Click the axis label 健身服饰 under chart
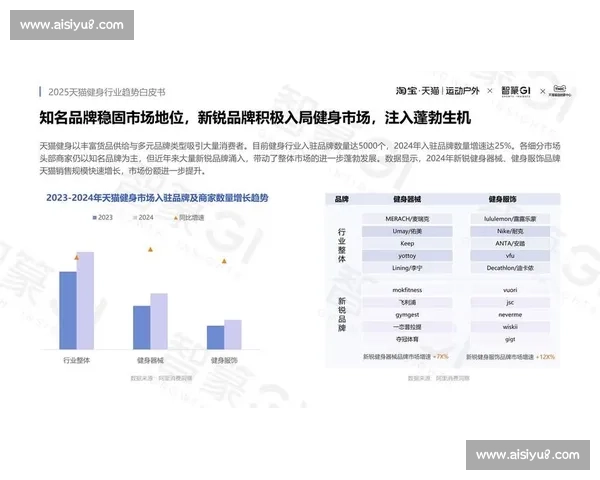This screenshot has width=600, height=480. [224, 360]
